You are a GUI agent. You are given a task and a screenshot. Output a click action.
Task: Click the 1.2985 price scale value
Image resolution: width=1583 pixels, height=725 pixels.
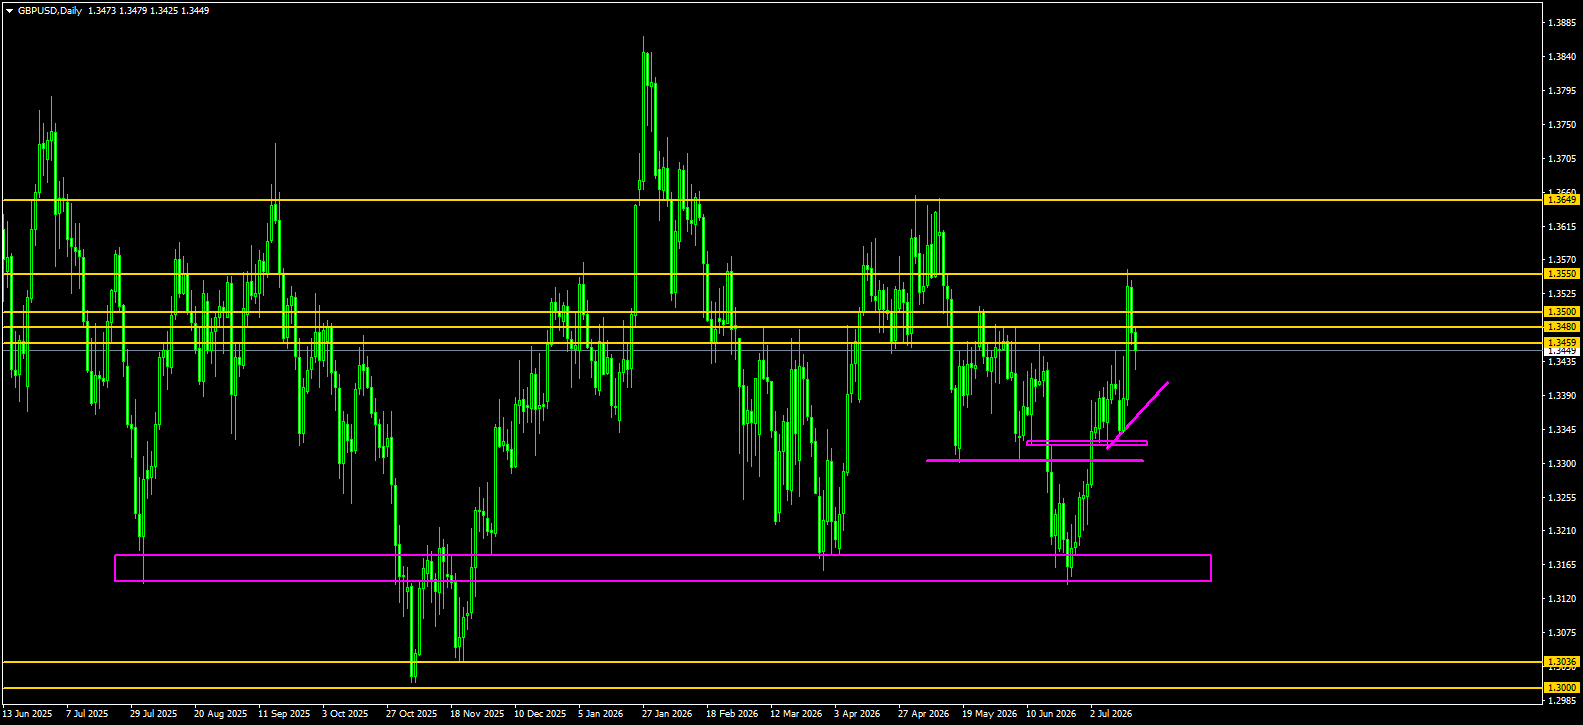click(x=1562, y=701)
